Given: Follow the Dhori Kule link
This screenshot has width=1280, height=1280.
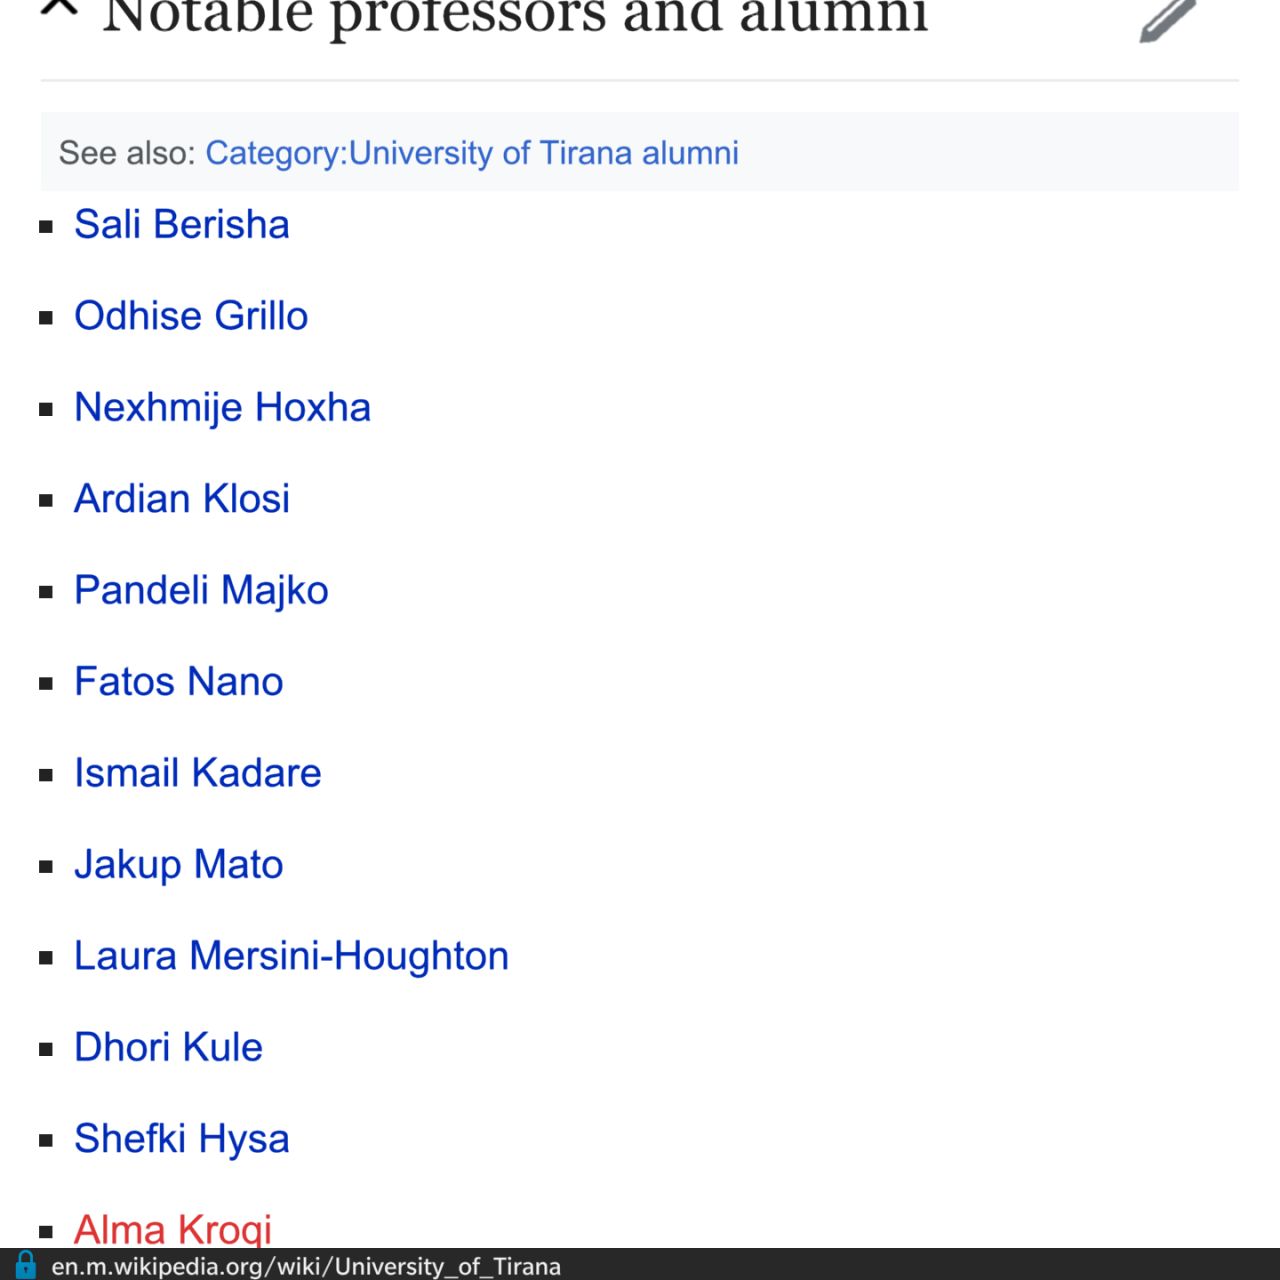Looking at the screenshot, I should click(168, 1047).
